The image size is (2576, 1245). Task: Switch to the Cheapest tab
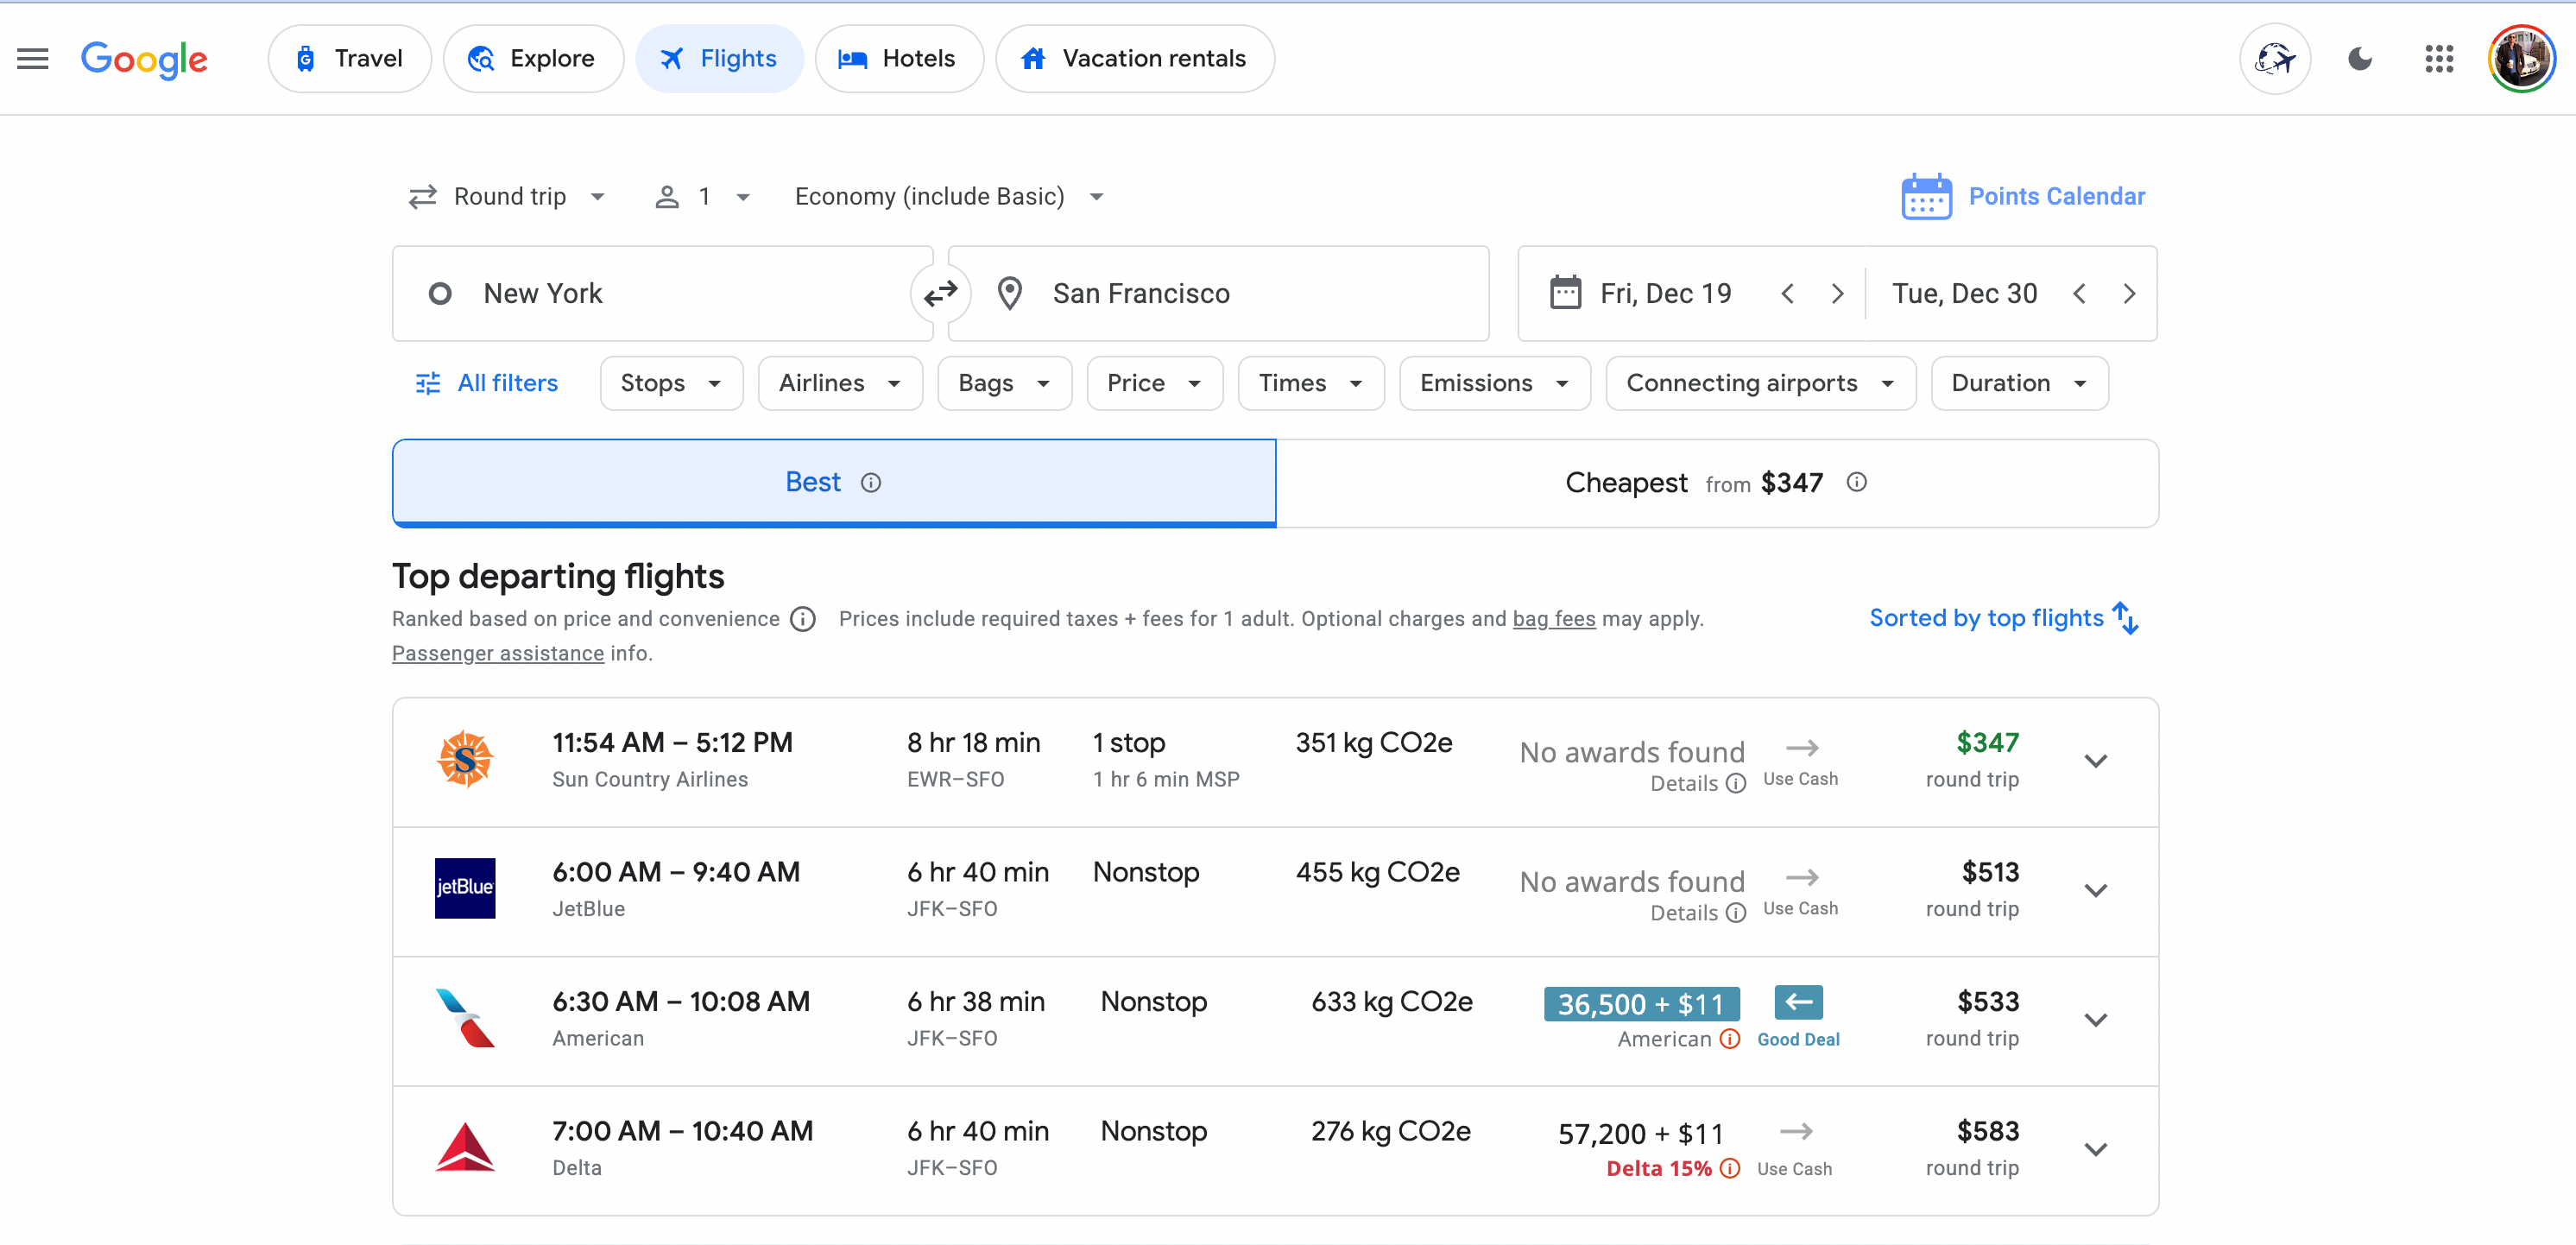(1716, 484)
